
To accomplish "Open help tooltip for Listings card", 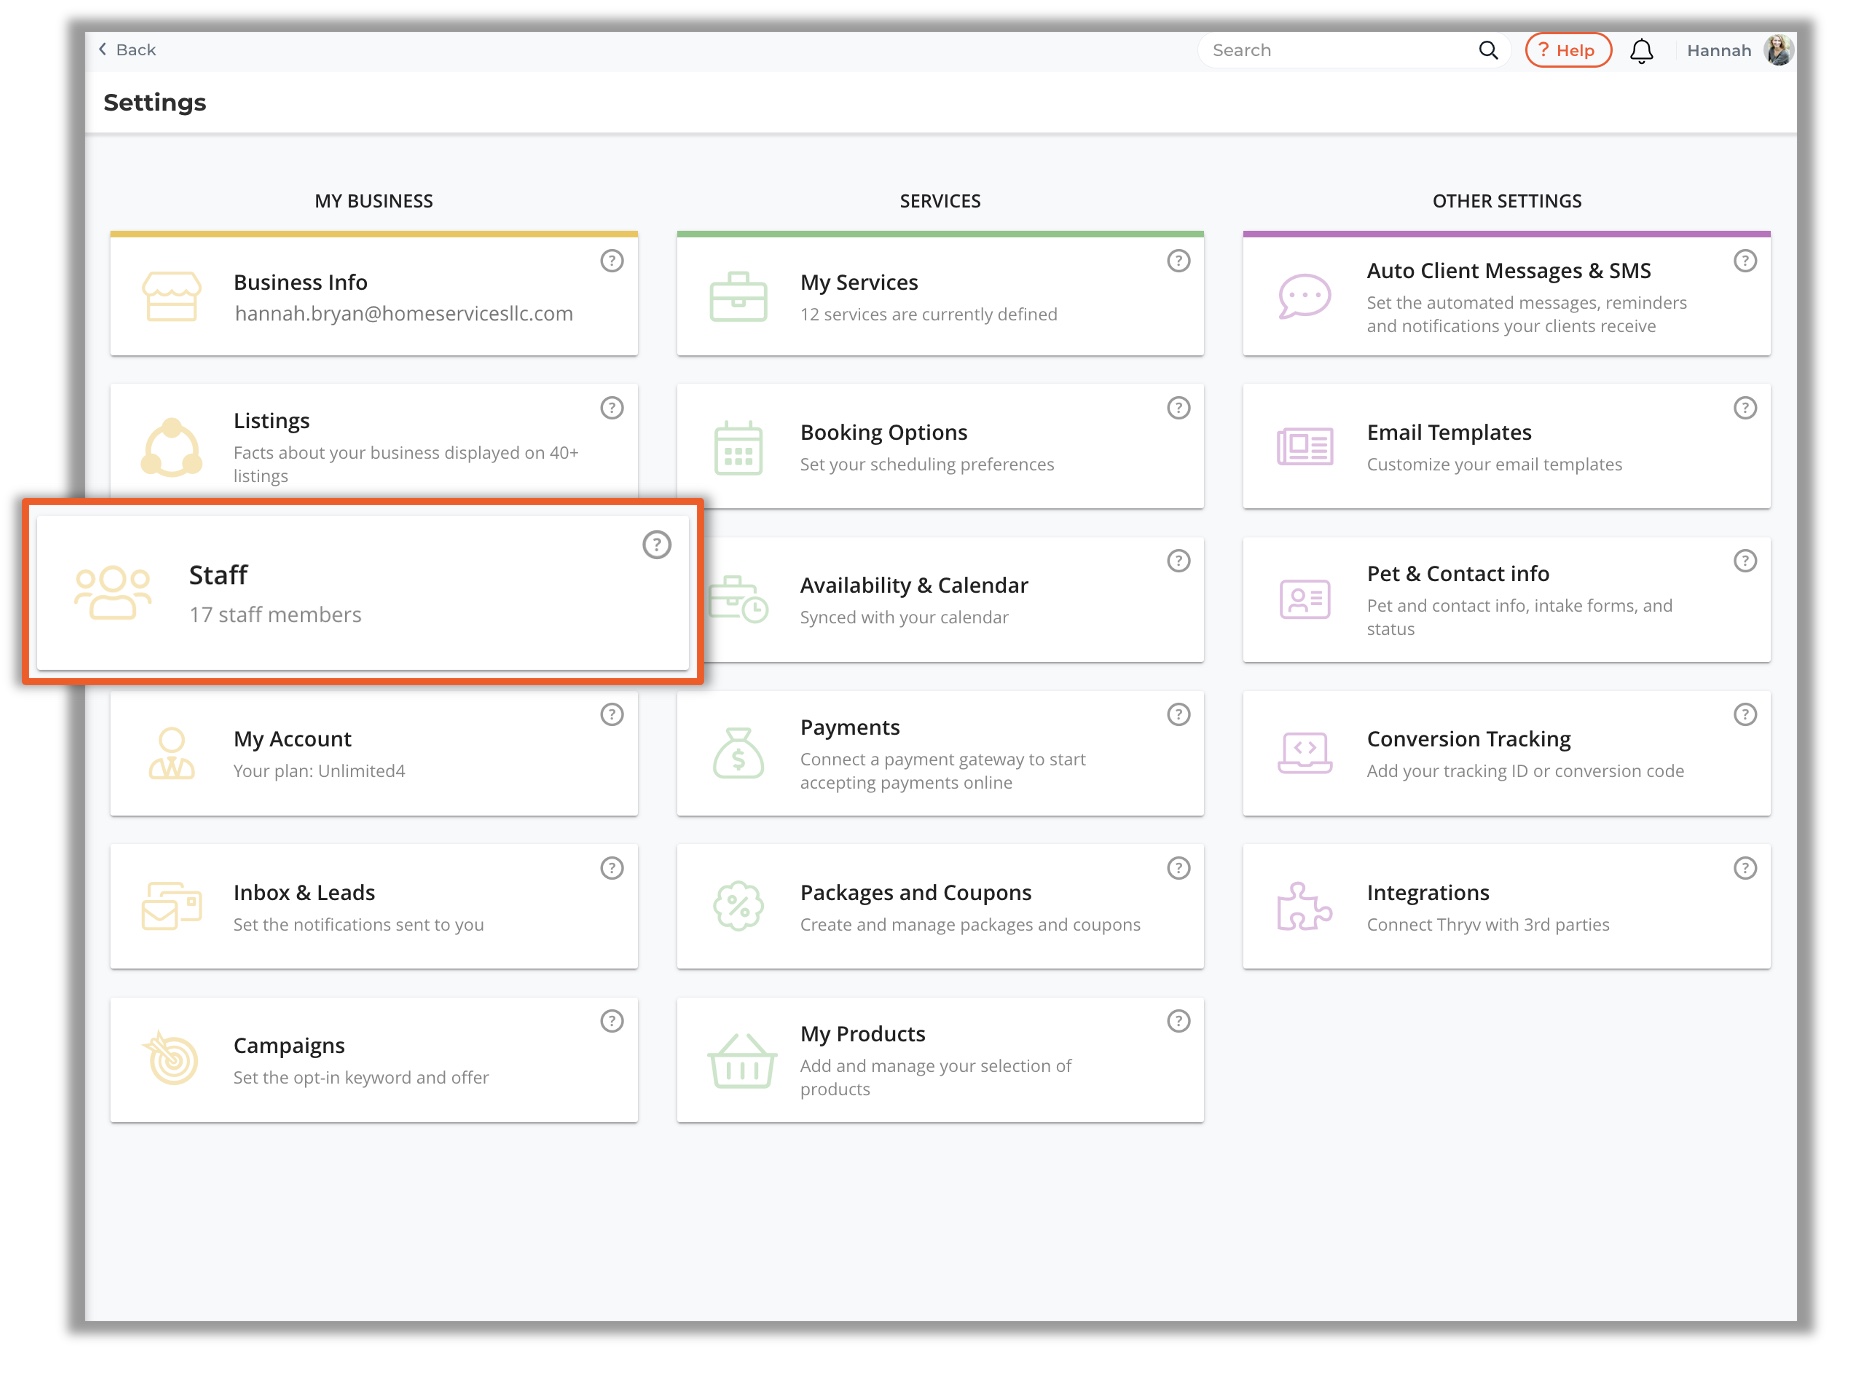I will point(612,408).
